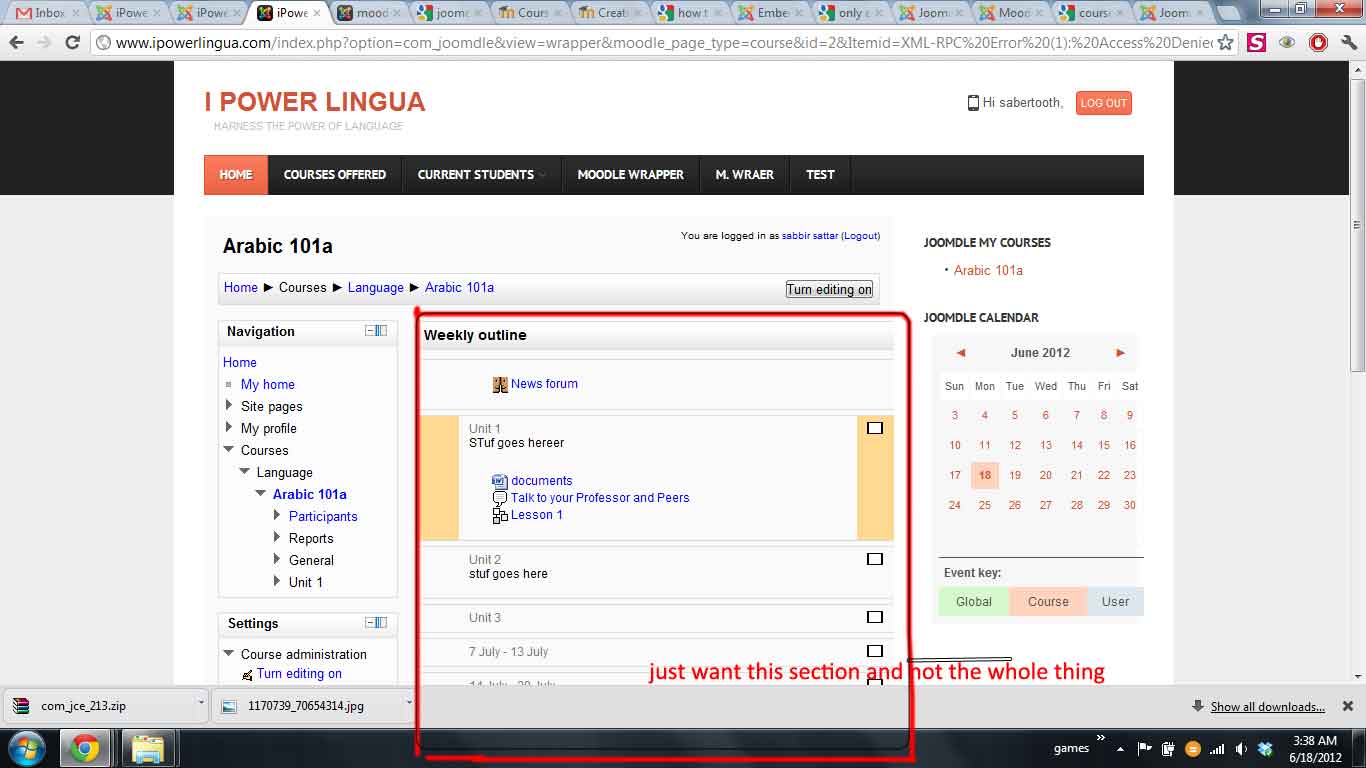1366x768 pixels.
Task: Open the documents file icon in Unit 1
Action: [500, 481]
